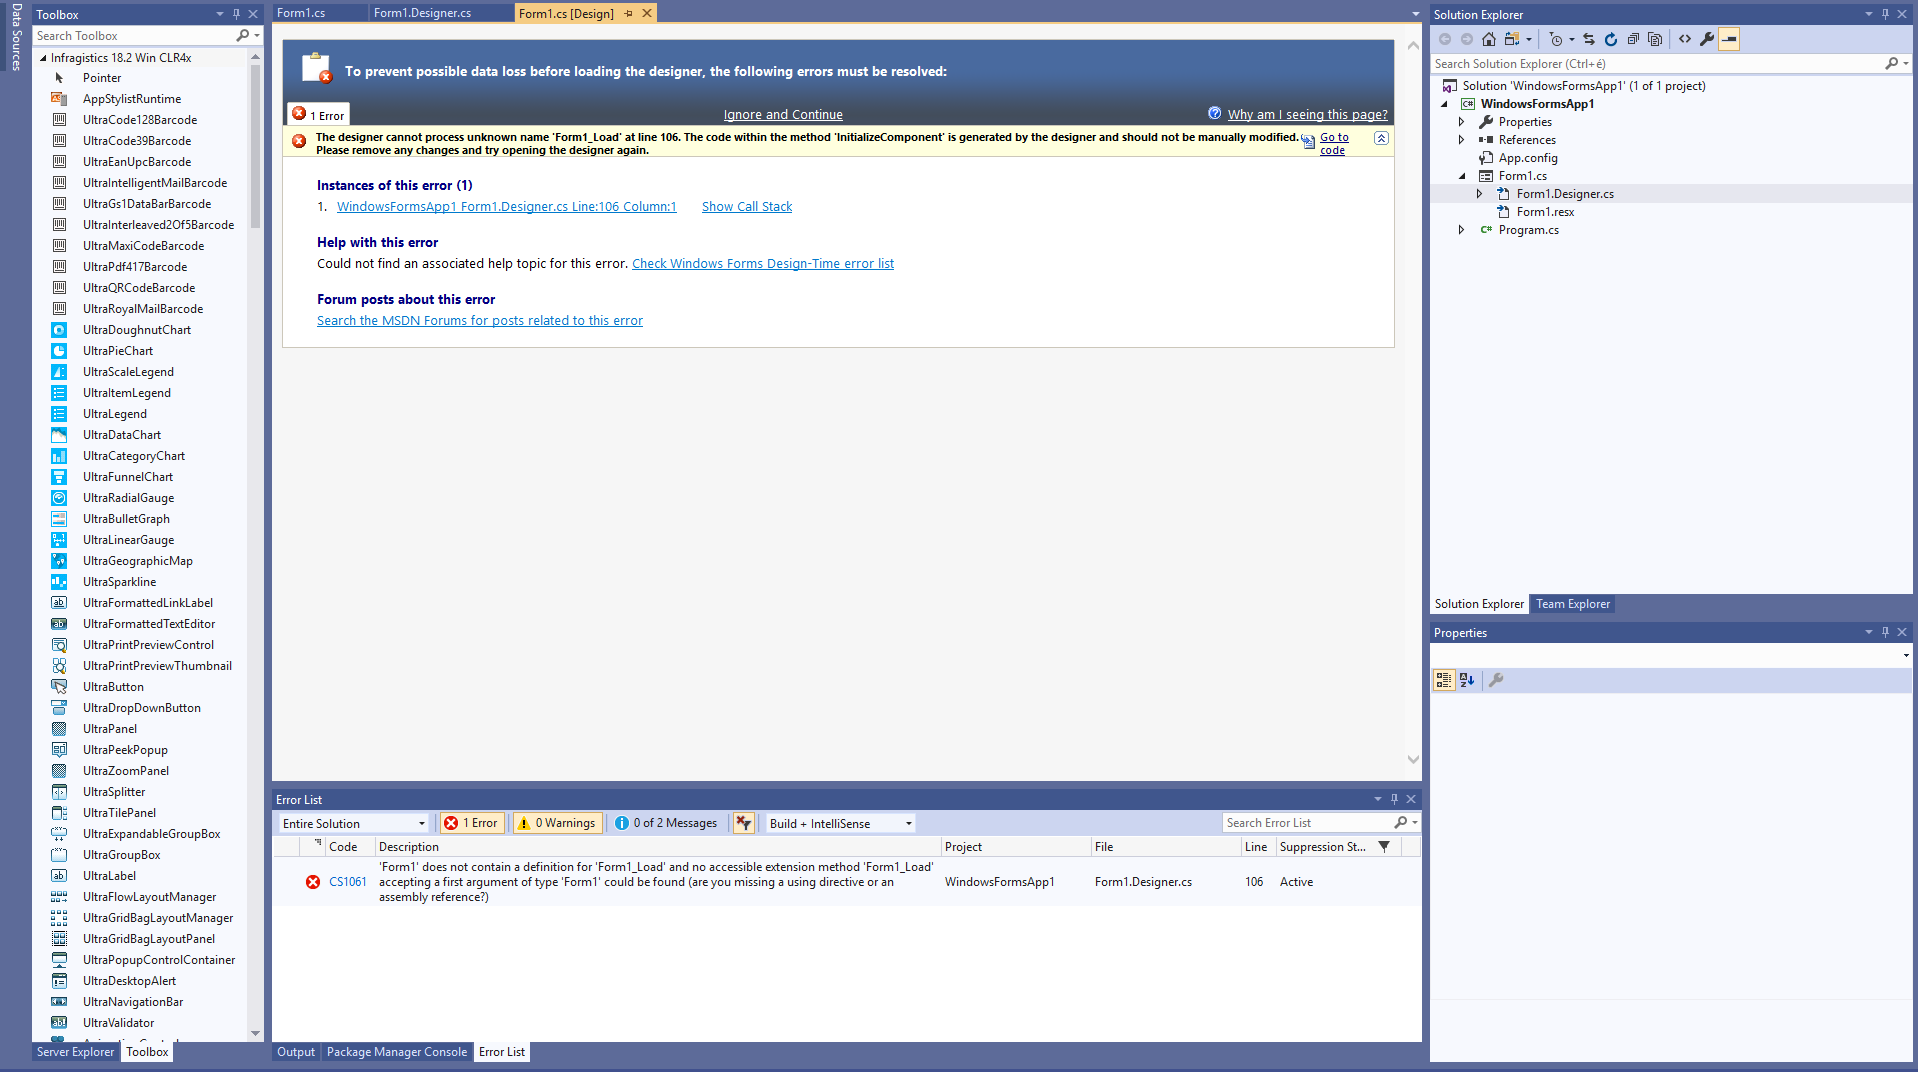
Task: Click Show All Files icon
Action: pyautogui.click(x=1655, y=39)
